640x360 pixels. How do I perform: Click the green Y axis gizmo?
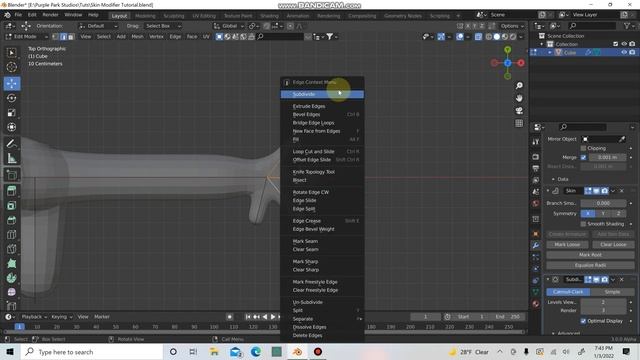point(507,50)
